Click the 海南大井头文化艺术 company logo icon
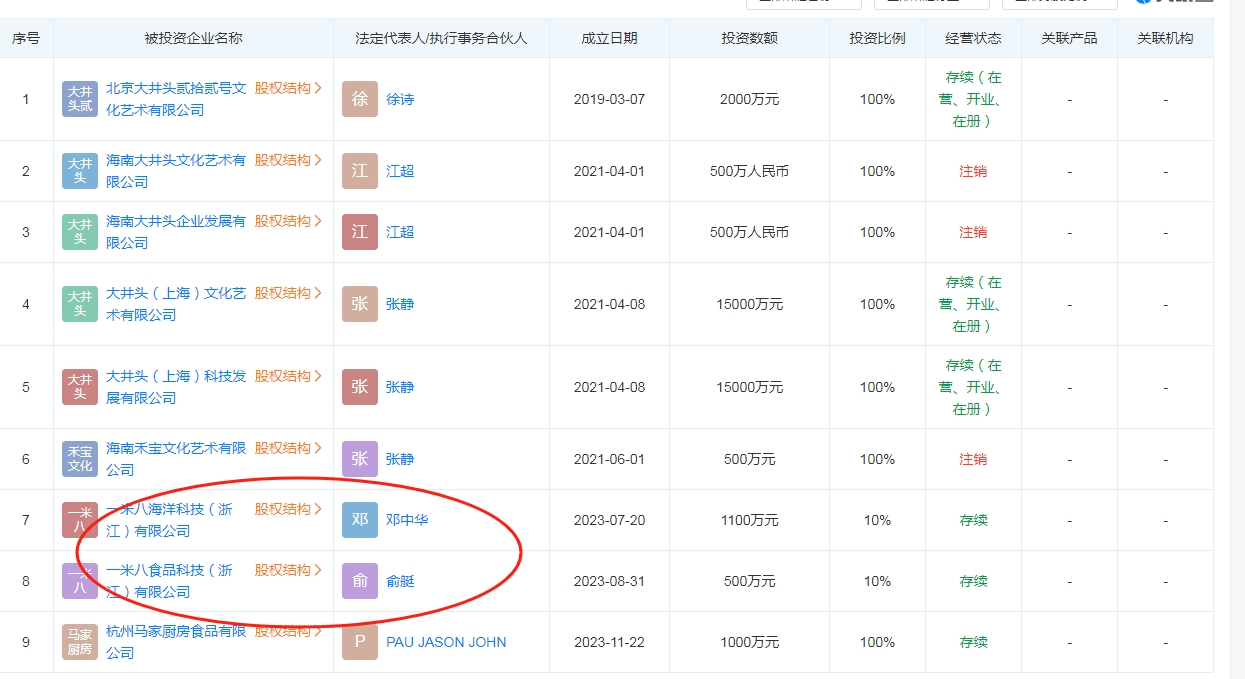 (x=80, y=171)
